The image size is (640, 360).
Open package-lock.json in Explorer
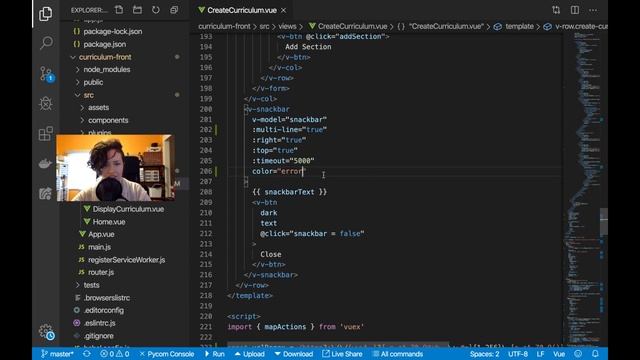113,31
